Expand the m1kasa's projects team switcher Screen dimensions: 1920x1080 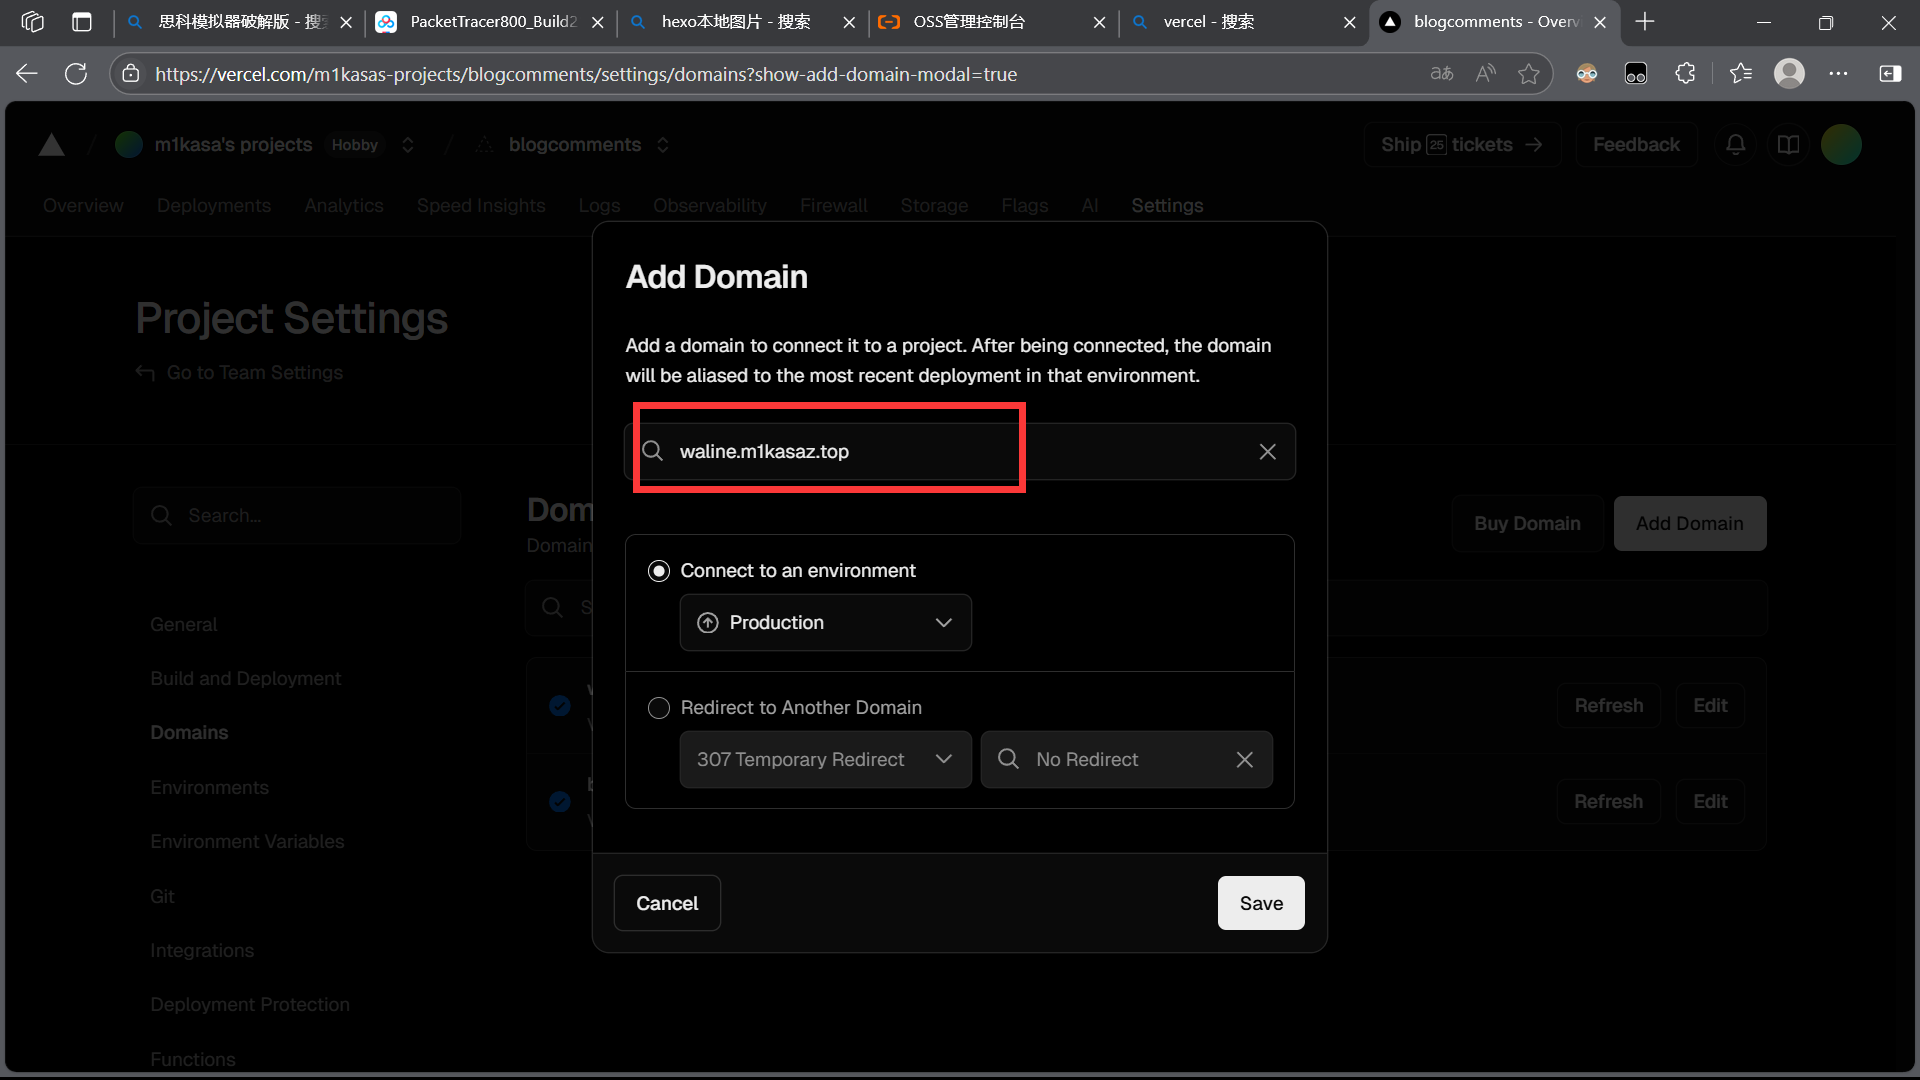coord(408,145)
